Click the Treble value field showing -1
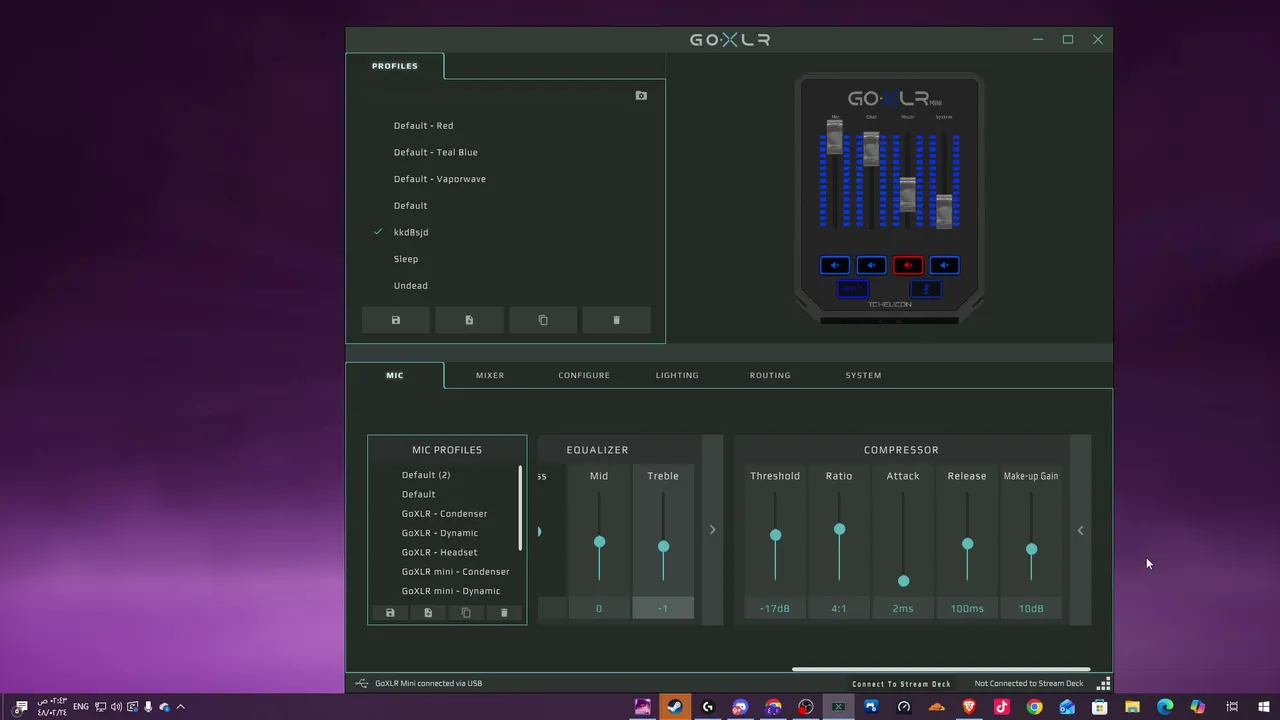Image resolution: width=1280 pixels, height=720 pixels. tap(663, 608)
